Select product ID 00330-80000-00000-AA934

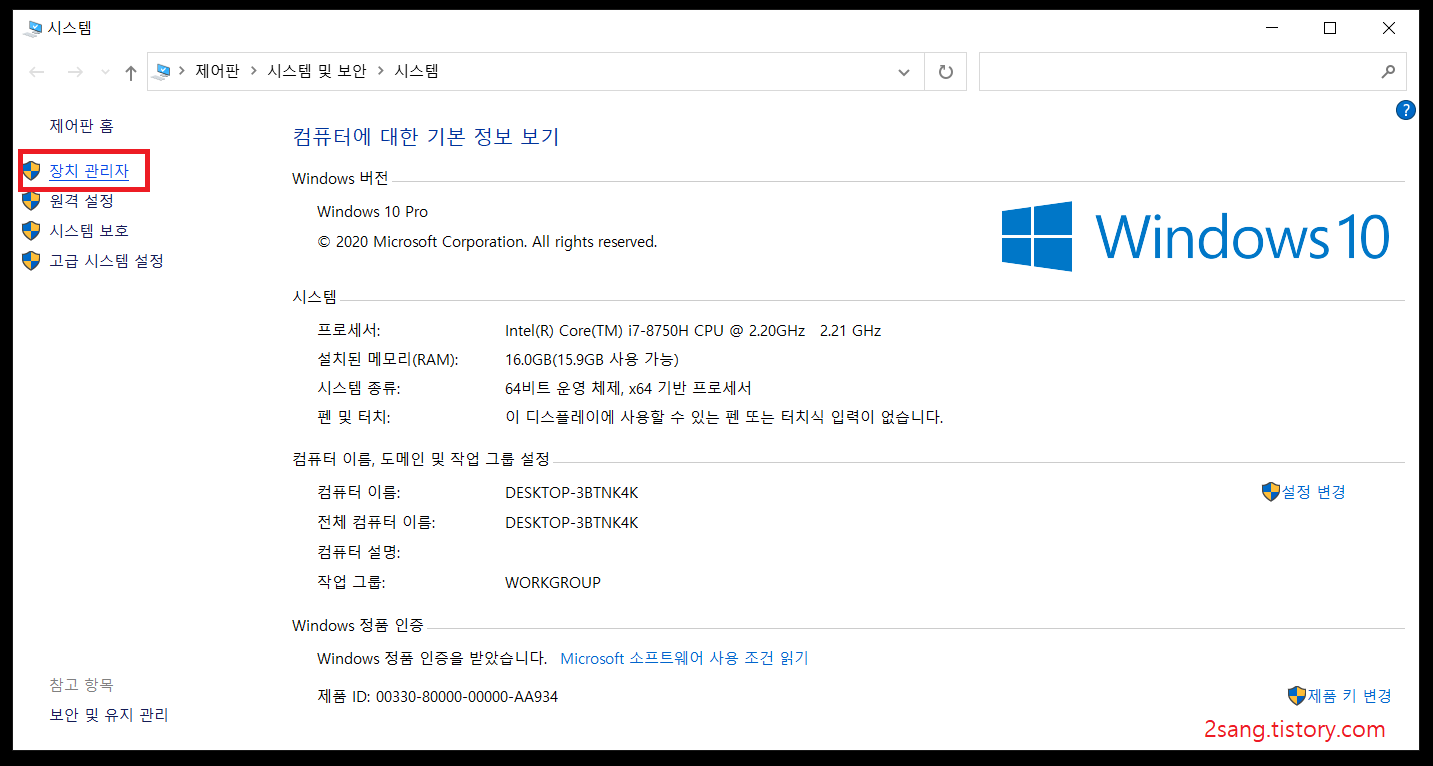467,696
